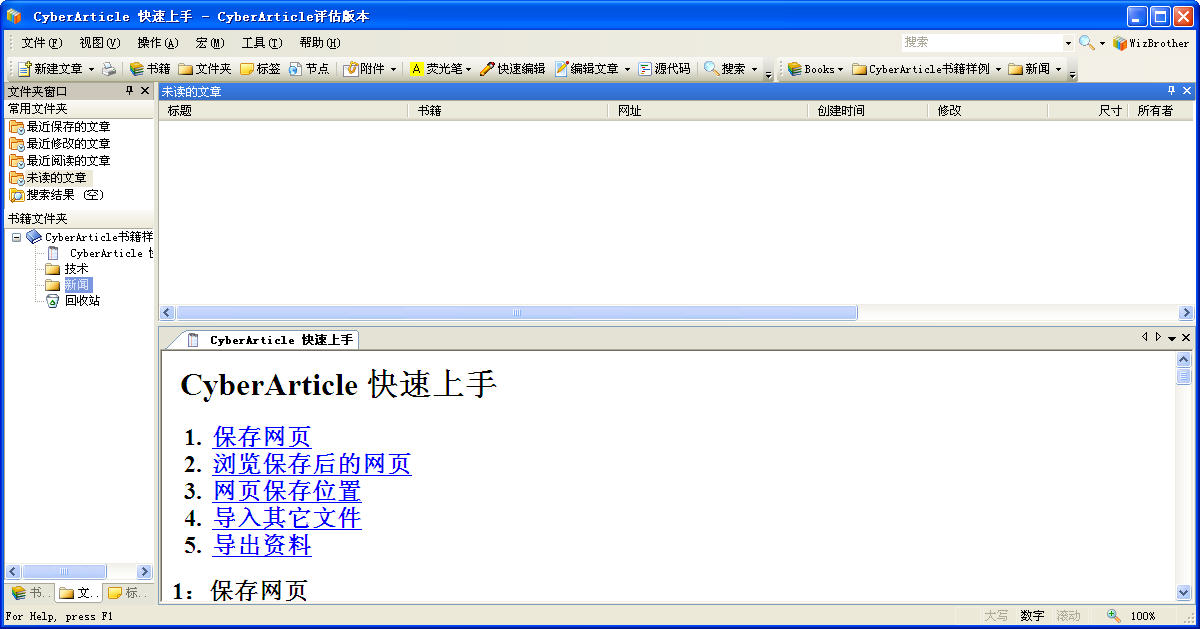Select the CyberArticle article node in tree
The image size is (1200, 629).
99,253
